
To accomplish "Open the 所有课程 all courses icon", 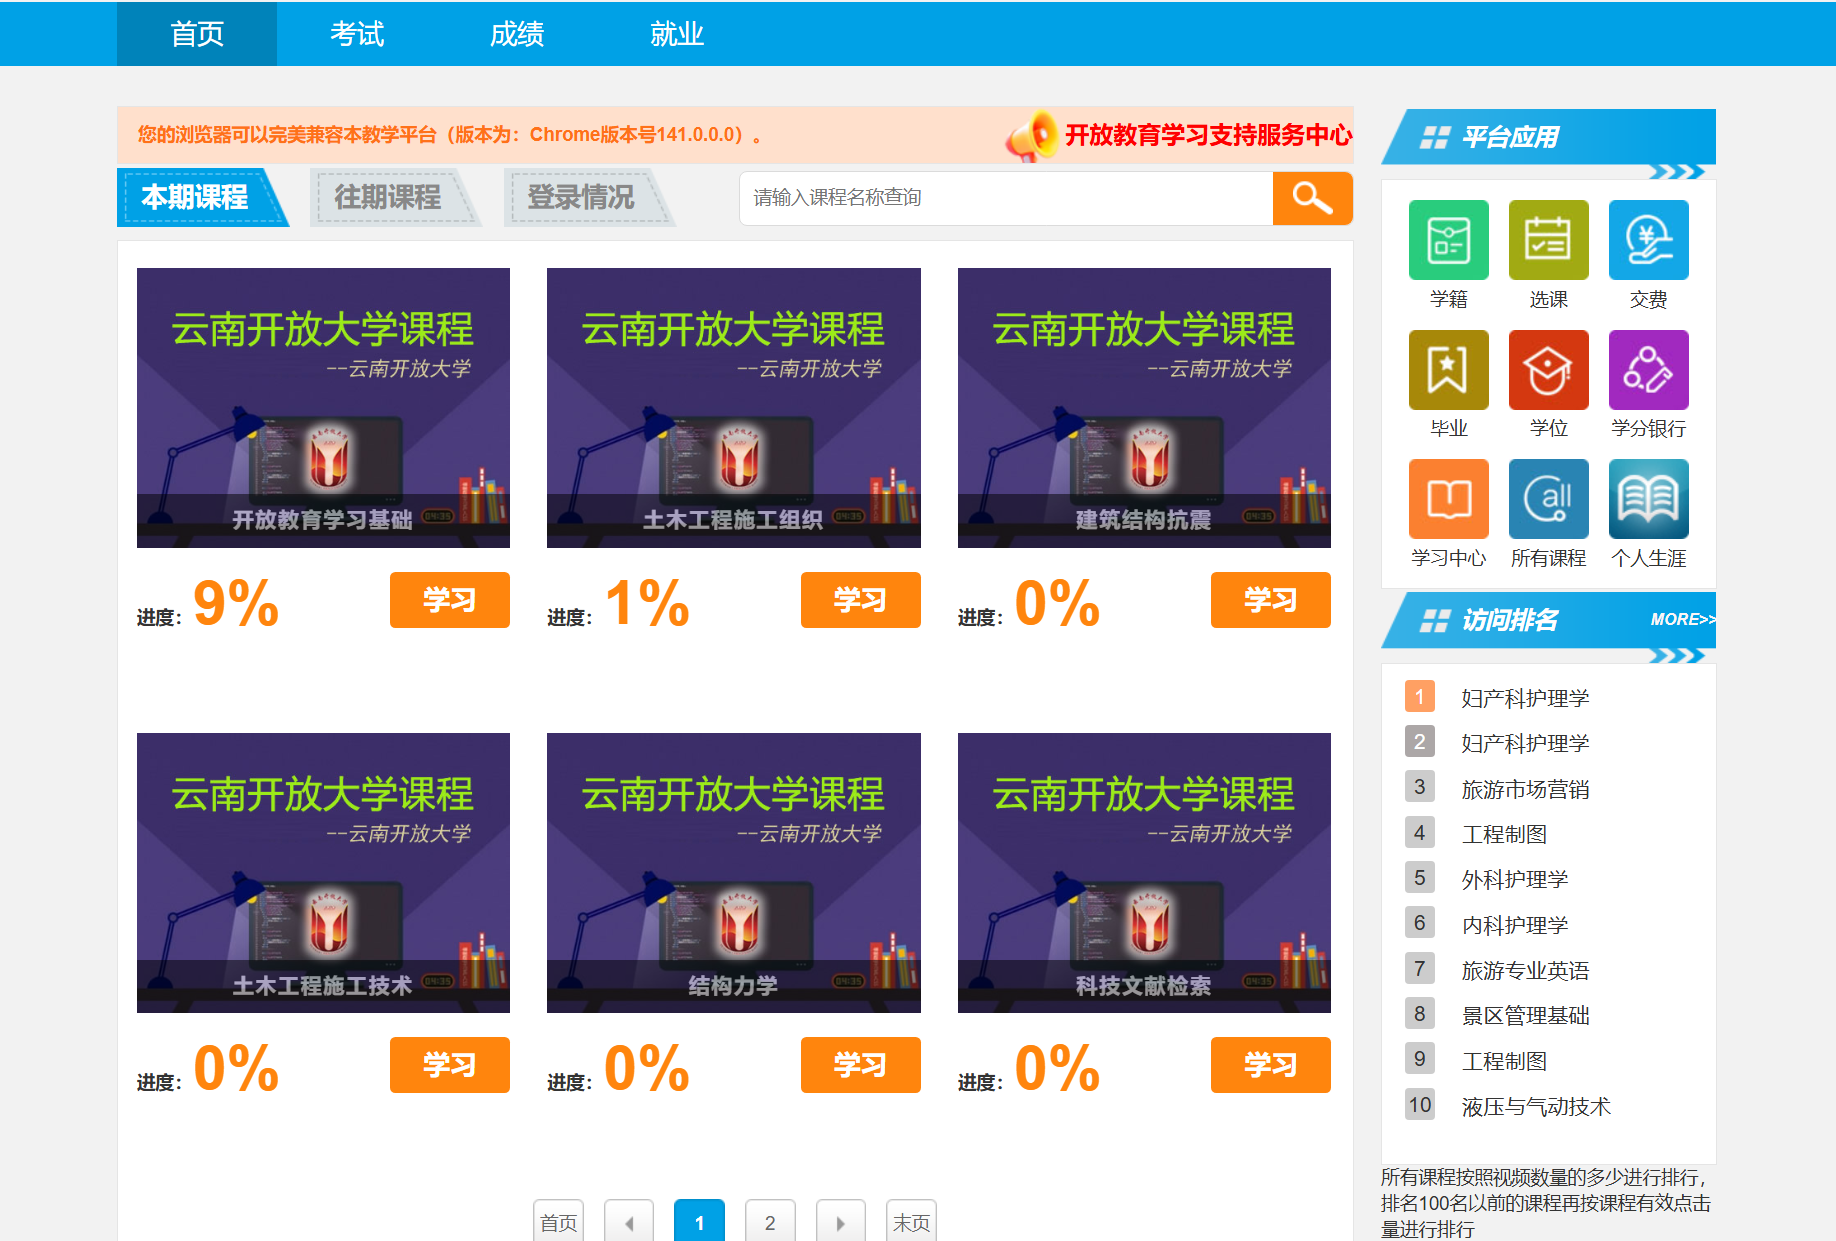I will tap(1548, 499).
